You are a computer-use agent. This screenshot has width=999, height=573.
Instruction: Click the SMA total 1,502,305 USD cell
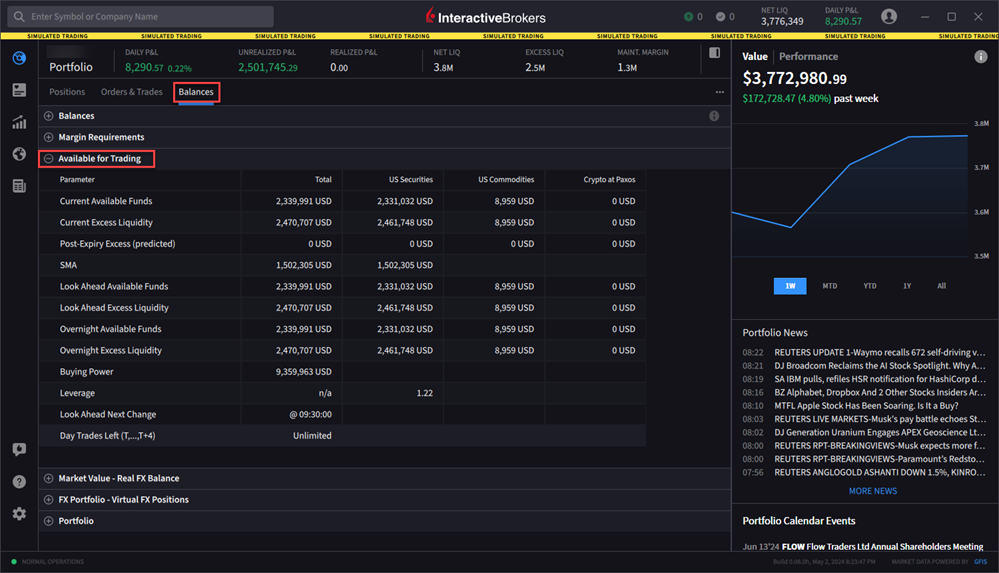click(x=303, y=265)
